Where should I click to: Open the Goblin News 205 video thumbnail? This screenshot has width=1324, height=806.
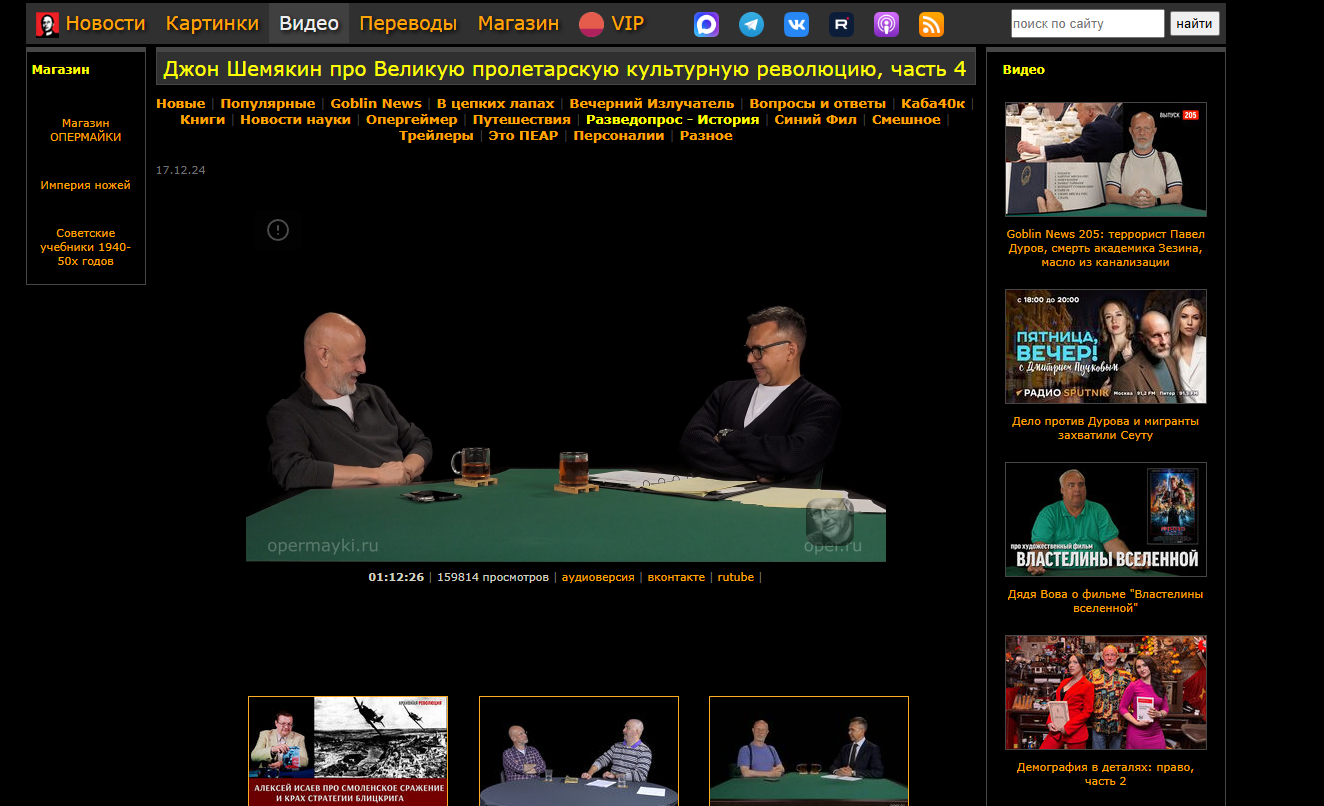(1106, 159)
